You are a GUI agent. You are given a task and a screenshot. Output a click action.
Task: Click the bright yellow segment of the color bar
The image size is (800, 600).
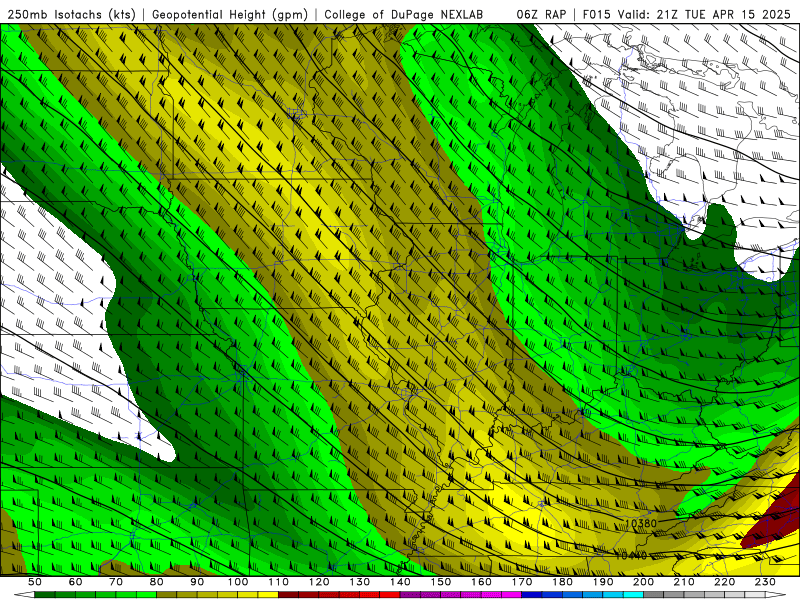tap(268, 595)
